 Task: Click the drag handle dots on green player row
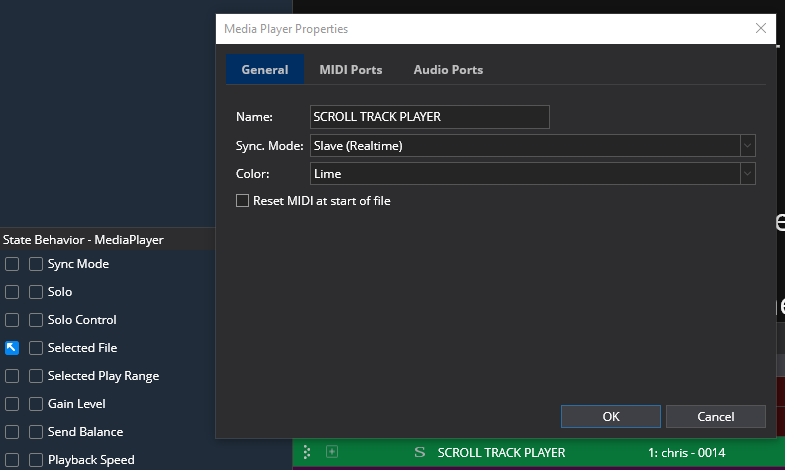click(x=307, y=452)
